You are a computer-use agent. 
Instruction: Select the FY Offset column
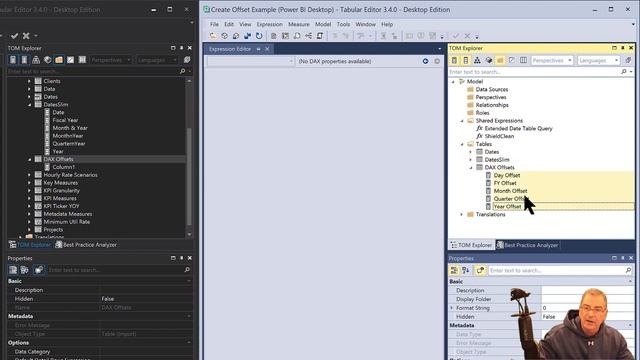tap(505, 183)
